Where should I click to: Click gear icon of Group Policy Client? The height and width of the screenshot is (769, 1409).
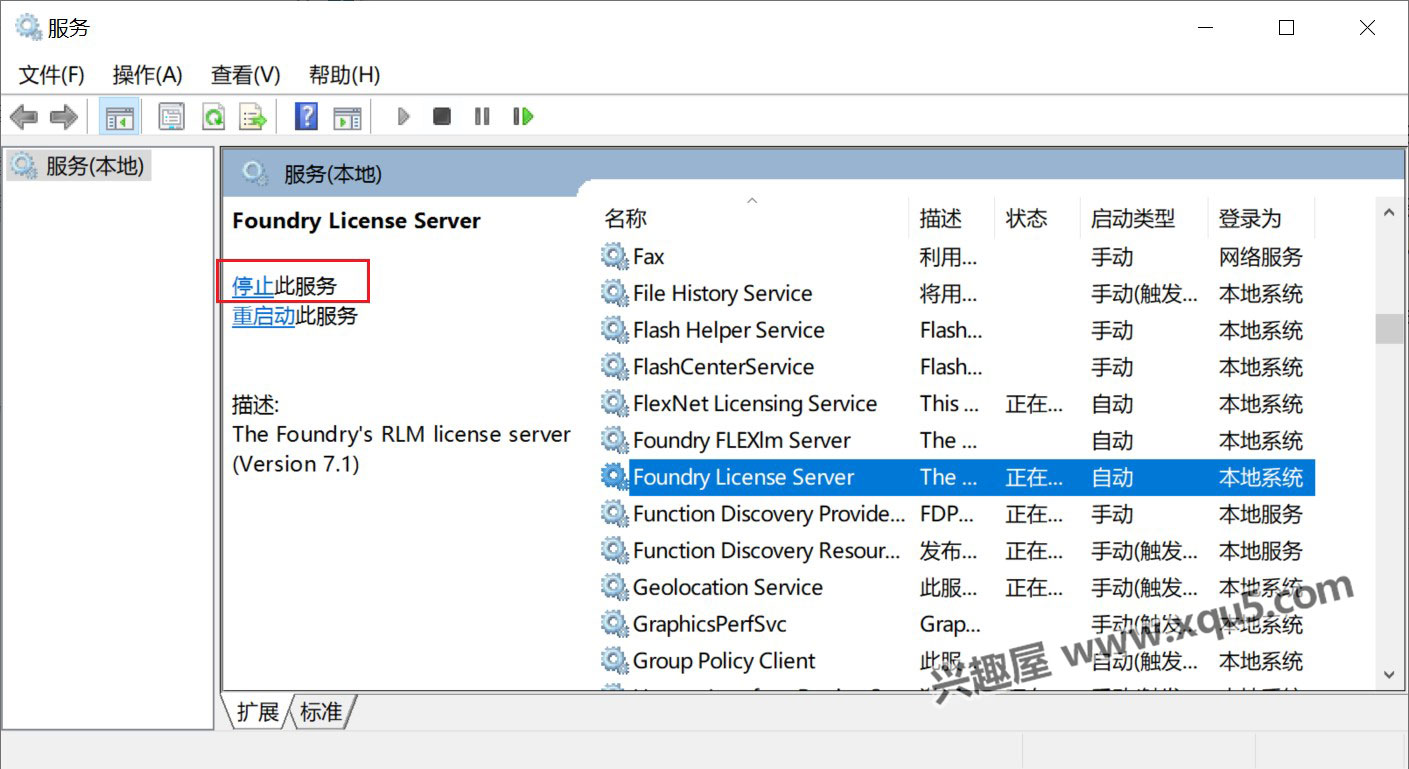tap(614, 661)
